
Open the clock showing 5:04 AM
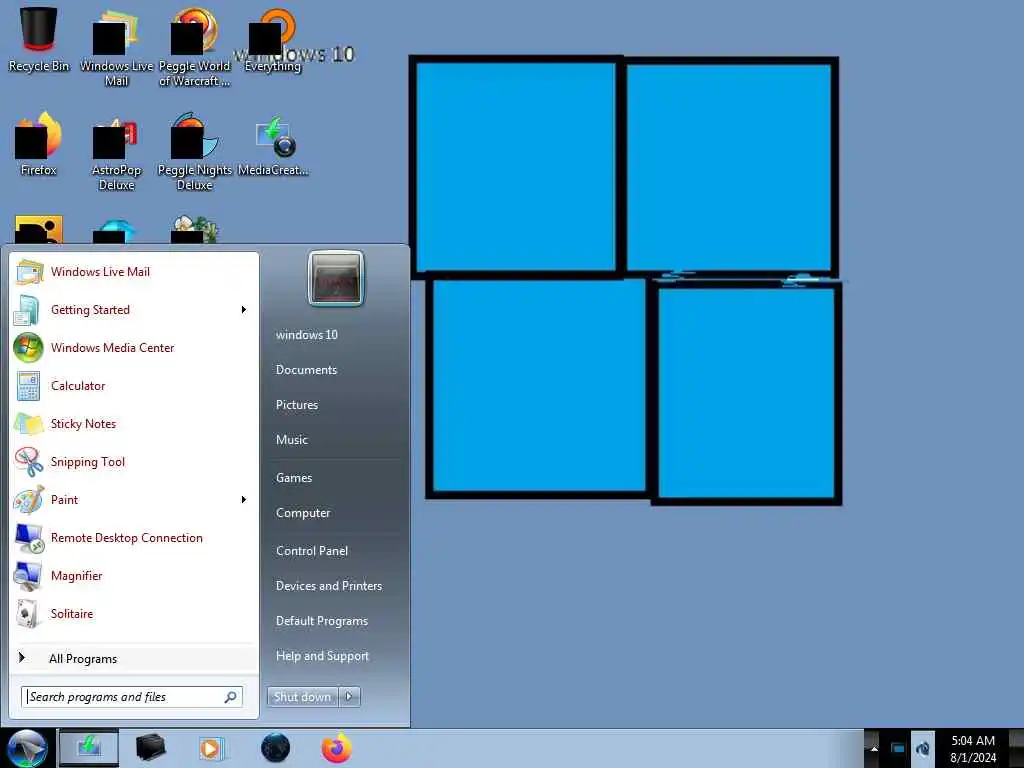pos(973,749)
